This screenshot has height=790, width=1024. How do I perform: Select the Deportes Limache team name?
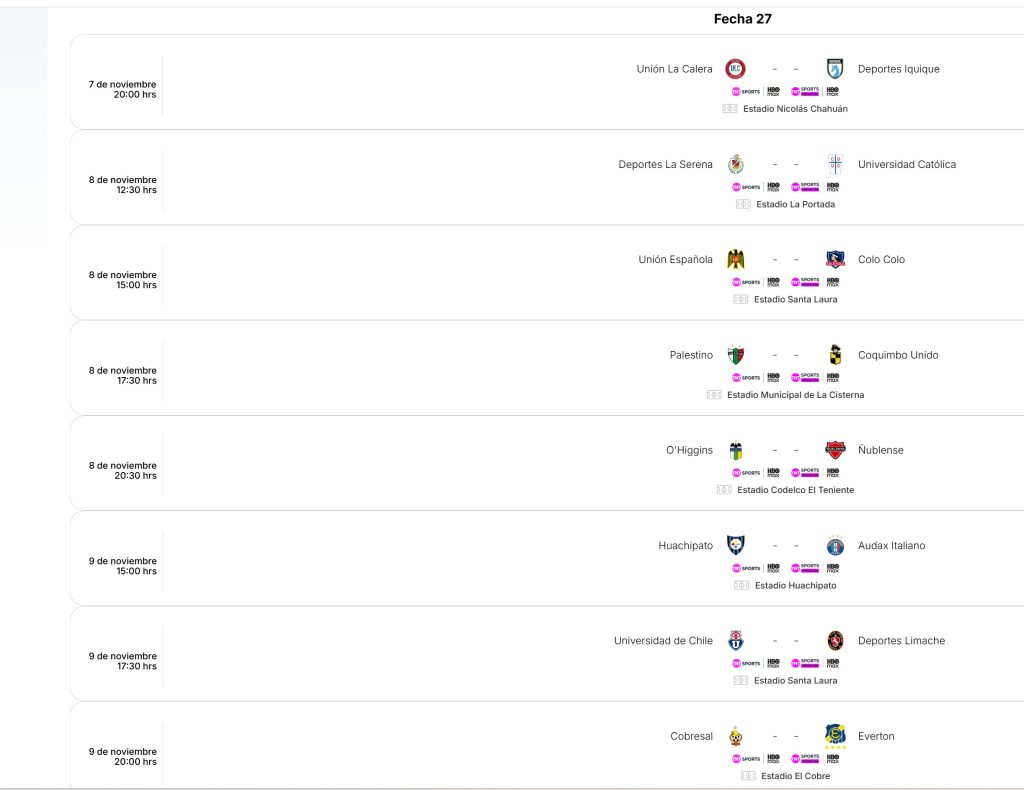901,641
